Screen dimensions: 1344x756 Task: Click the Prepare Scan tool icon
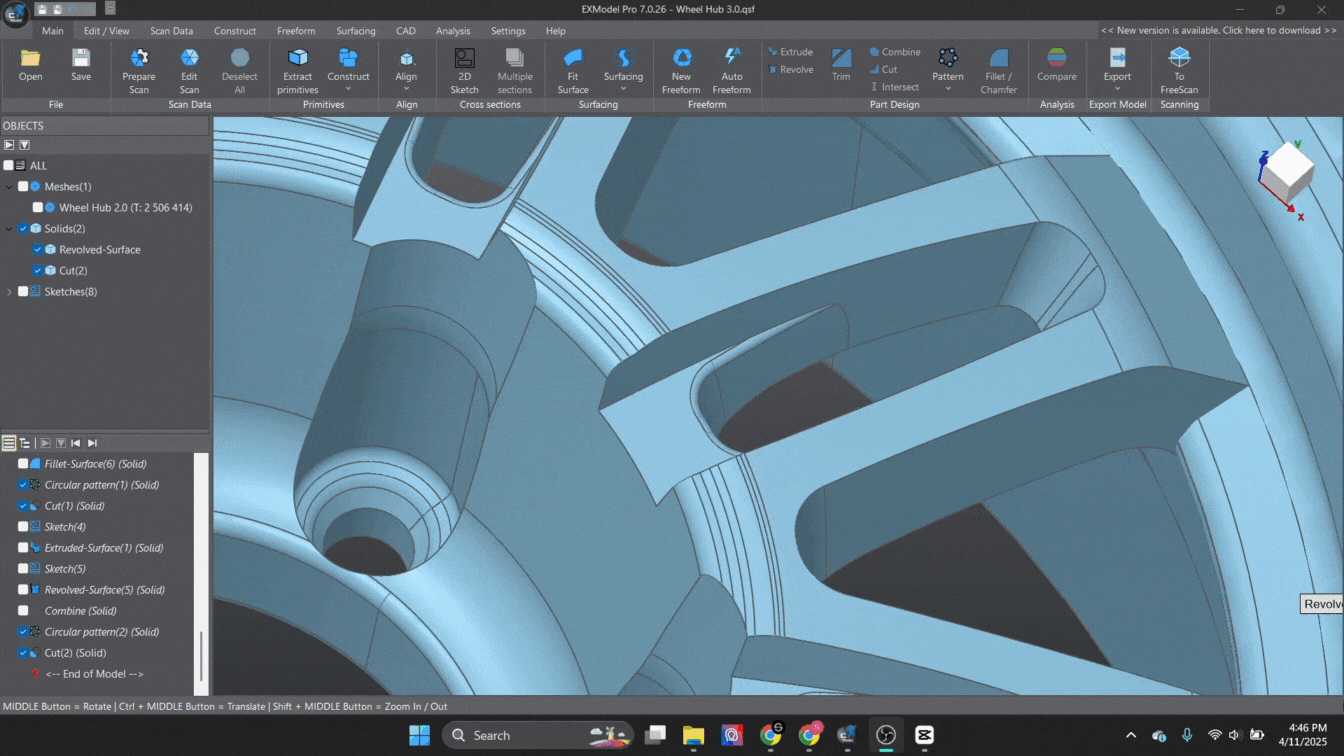(139, 59)
